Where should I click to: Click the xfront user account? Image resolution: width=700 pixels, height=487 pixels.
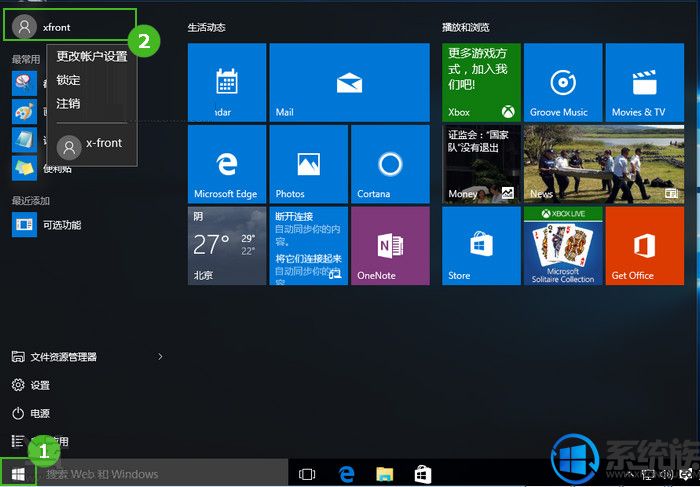(x=70, y=26)
